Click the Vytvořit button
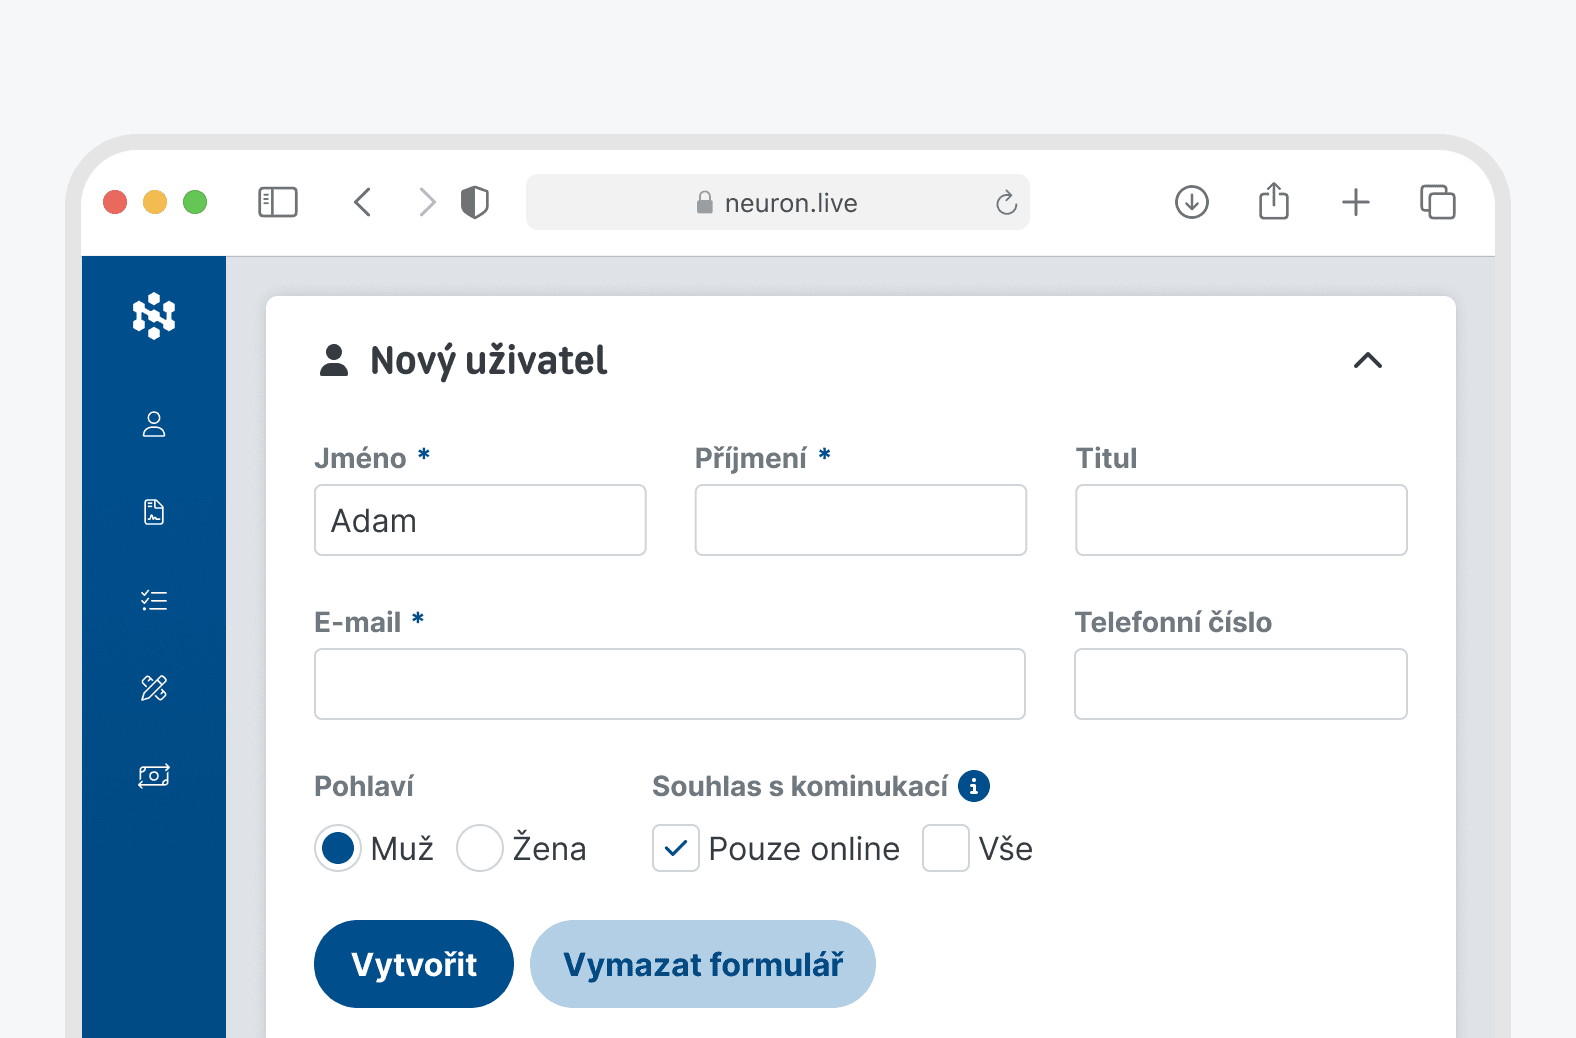This screenshot has height=1038, width=1576. [x=414, y=964]
